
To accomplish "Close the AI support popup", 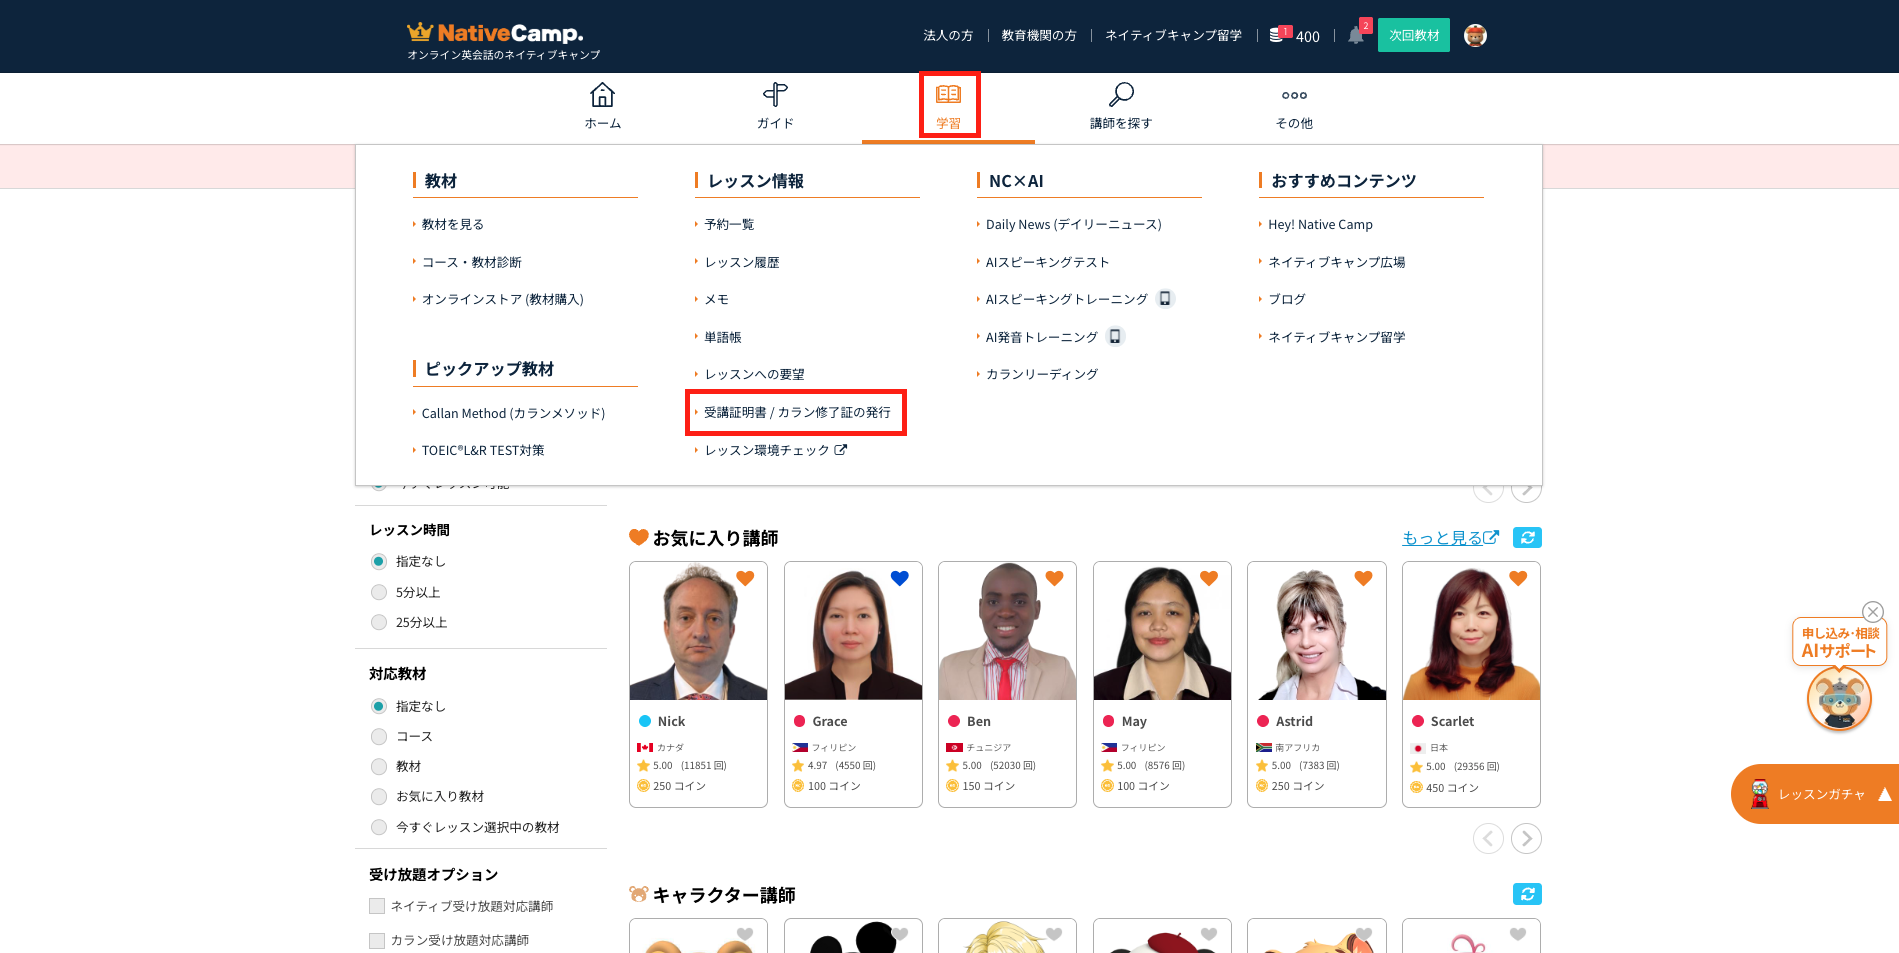I will pyautogui.click(x=1873, y=612).
